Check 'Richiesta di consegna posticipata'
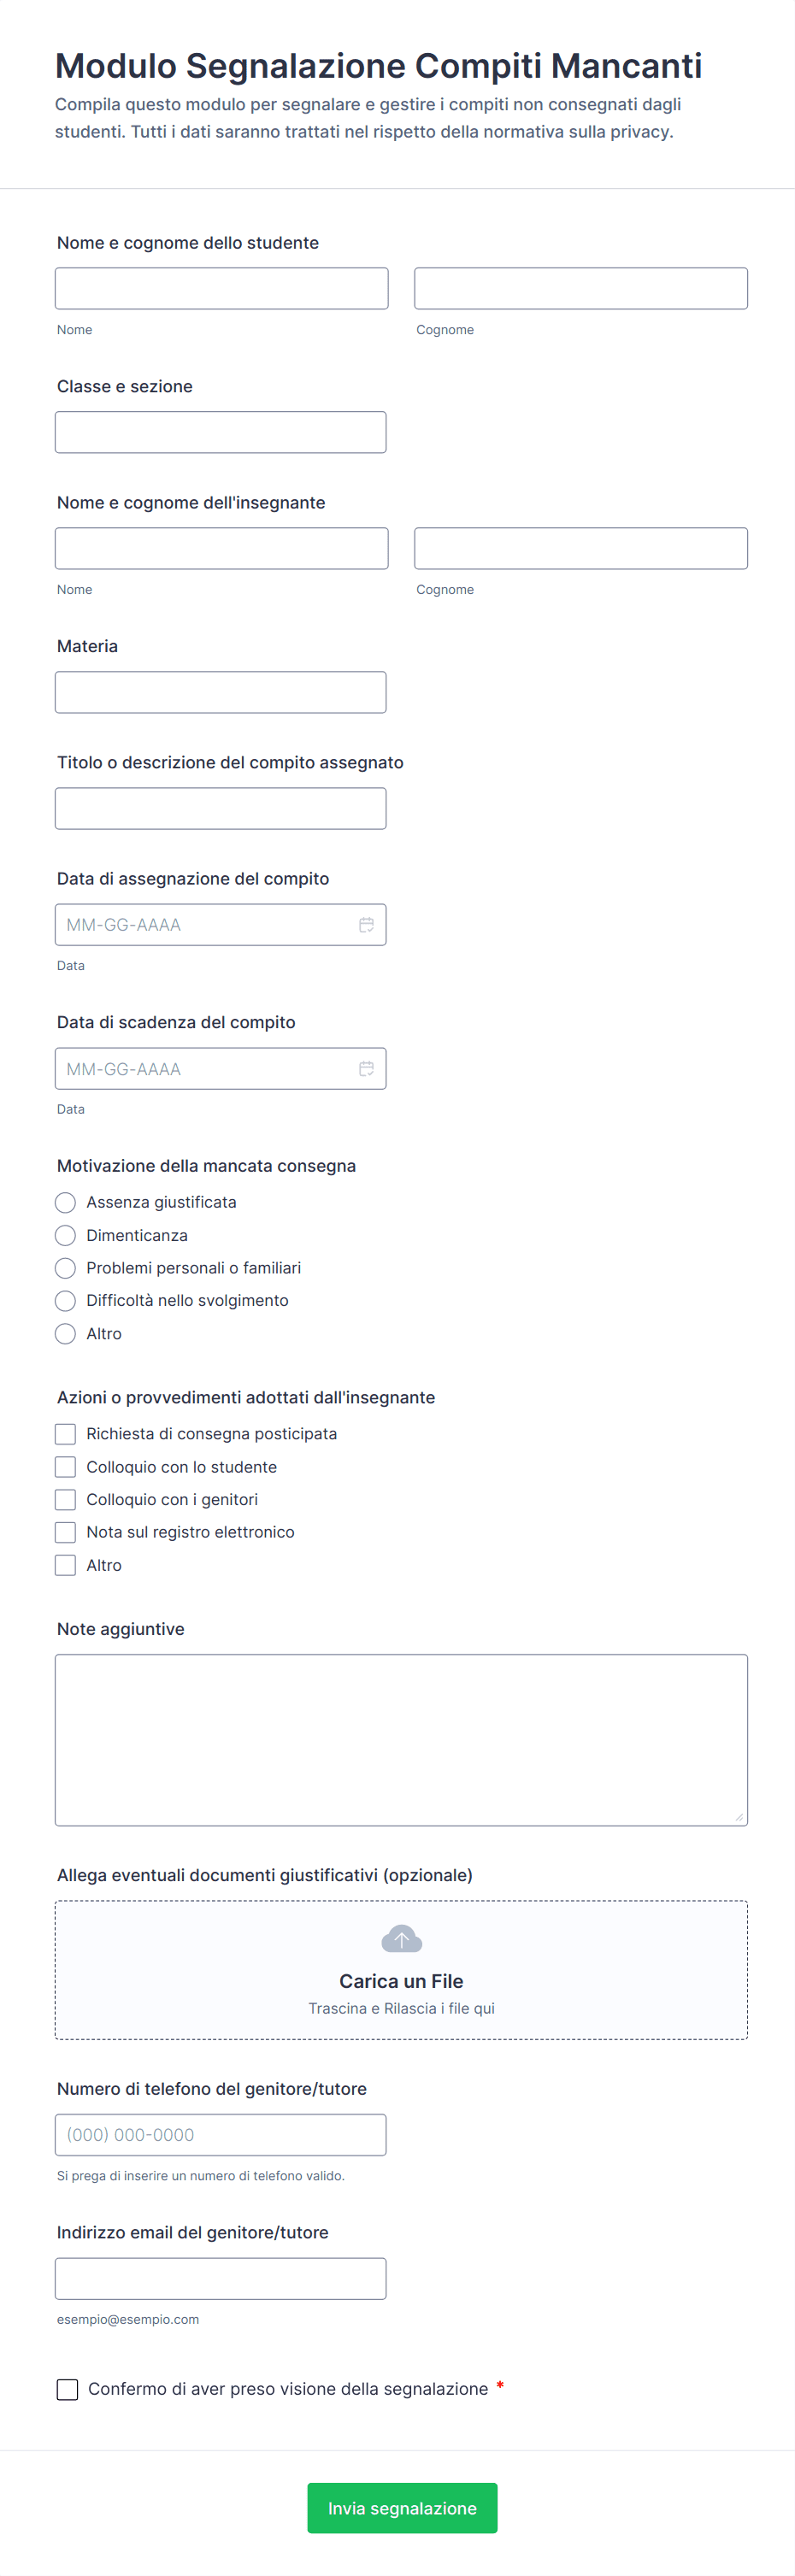Image resolution: width=795 pixels, height=2576 pixels. click(66, 1434)
